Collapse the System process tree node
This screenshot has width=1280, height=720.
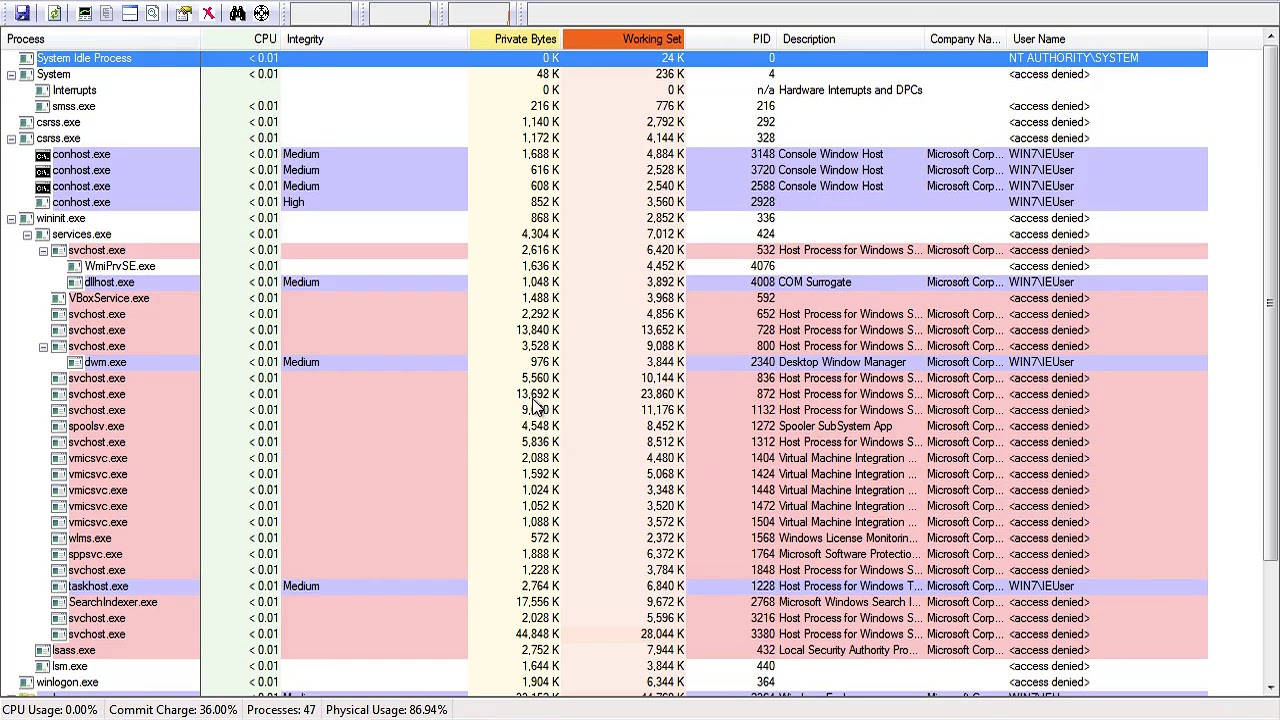(11, 74)
